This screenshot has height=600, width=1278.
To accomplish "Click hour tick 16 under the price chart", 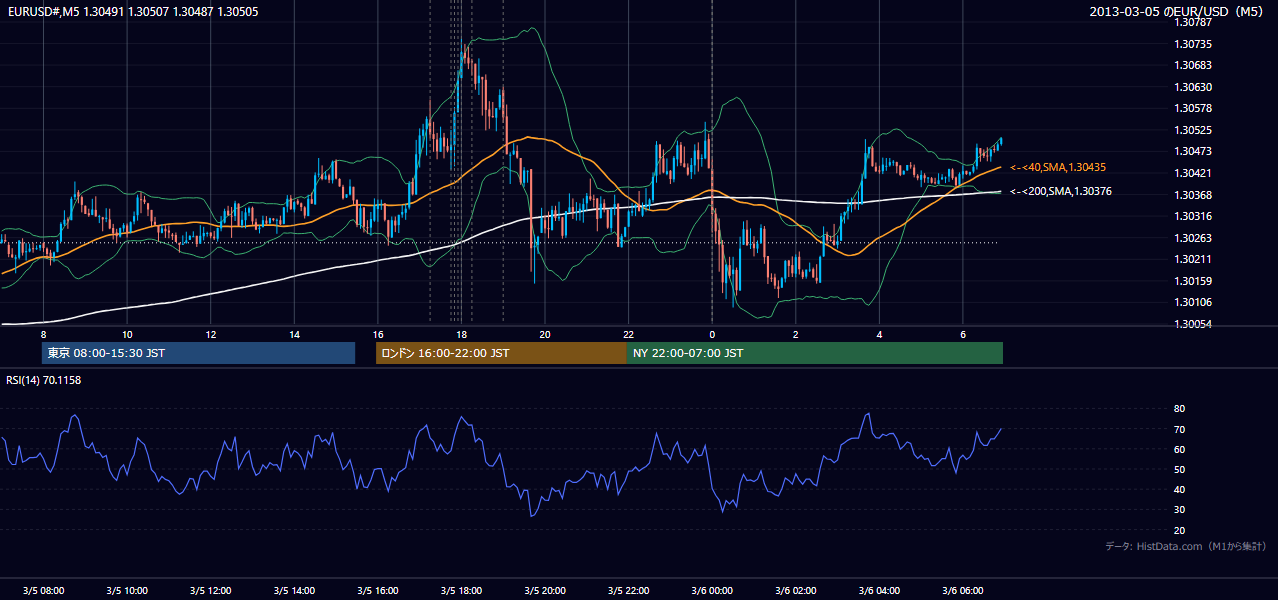I will click(x=378, y=334).
